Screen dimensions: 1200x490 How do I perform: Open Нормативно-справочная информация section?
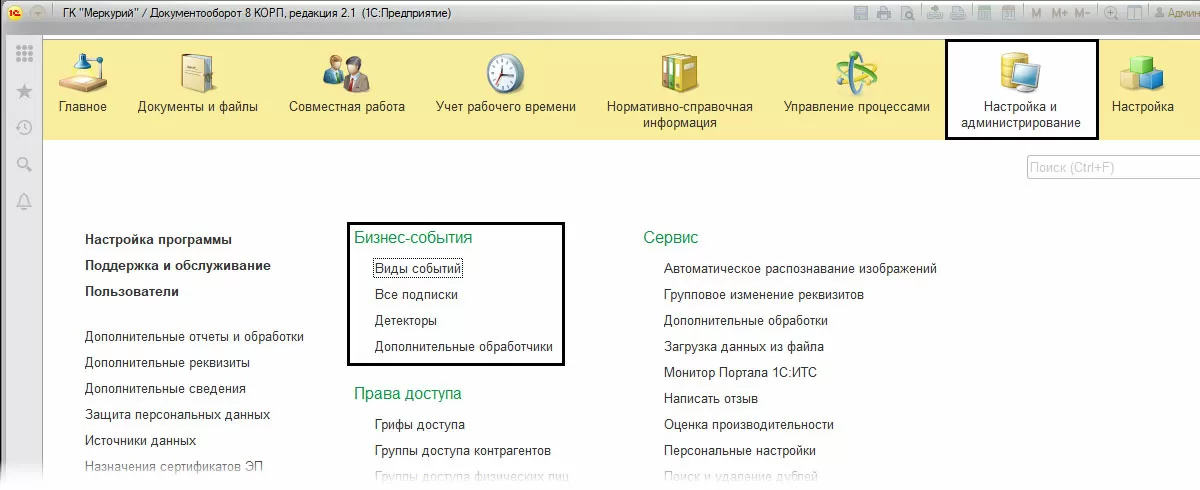[680, 91]
